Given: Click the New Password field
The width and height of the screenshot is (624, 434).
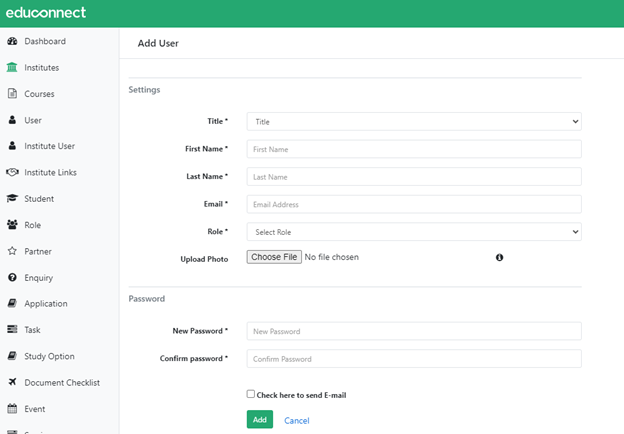Looking at the screenshot, I should (x=414, y=331).
